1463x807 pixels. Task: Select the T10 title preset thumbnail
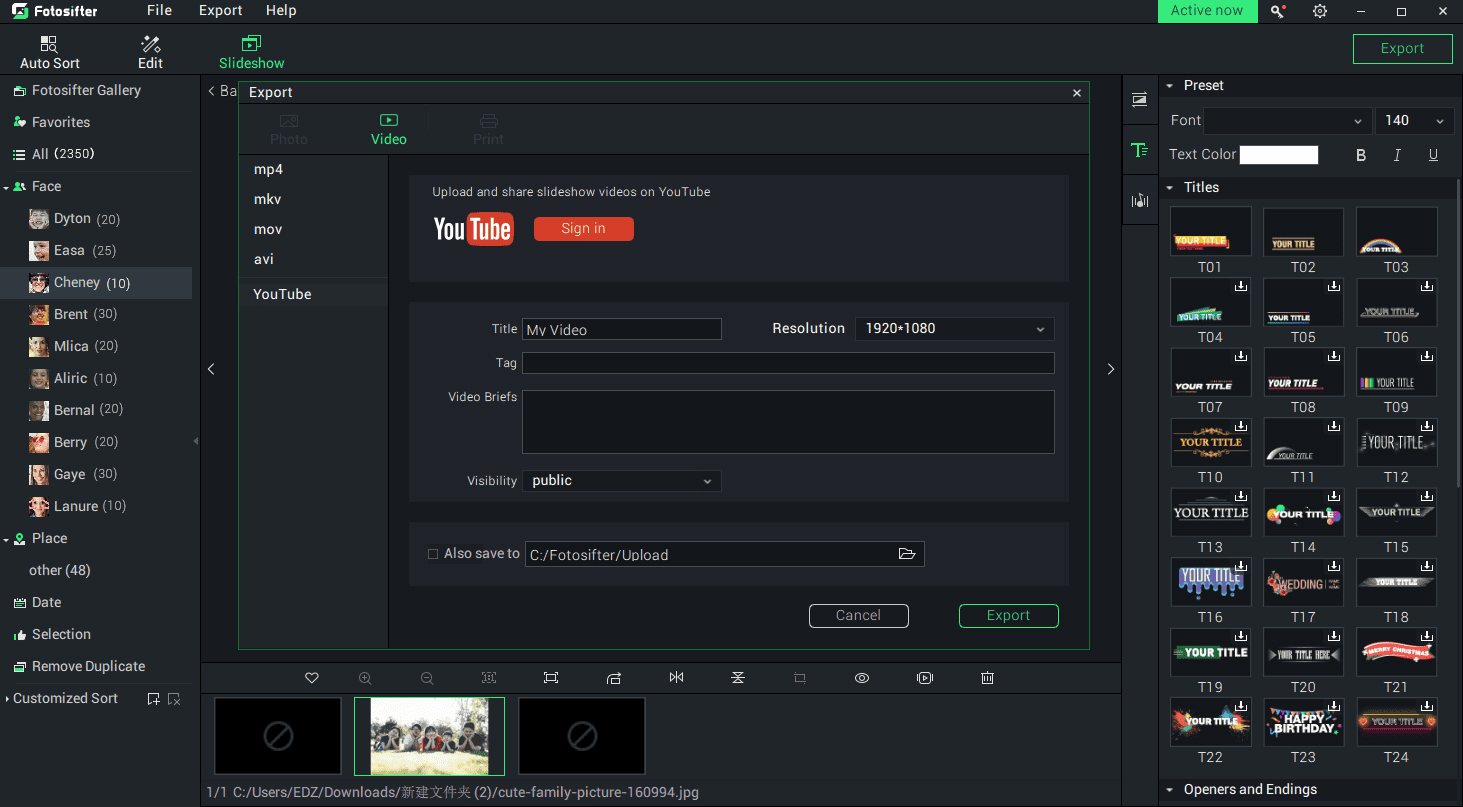coord(1210,442)
